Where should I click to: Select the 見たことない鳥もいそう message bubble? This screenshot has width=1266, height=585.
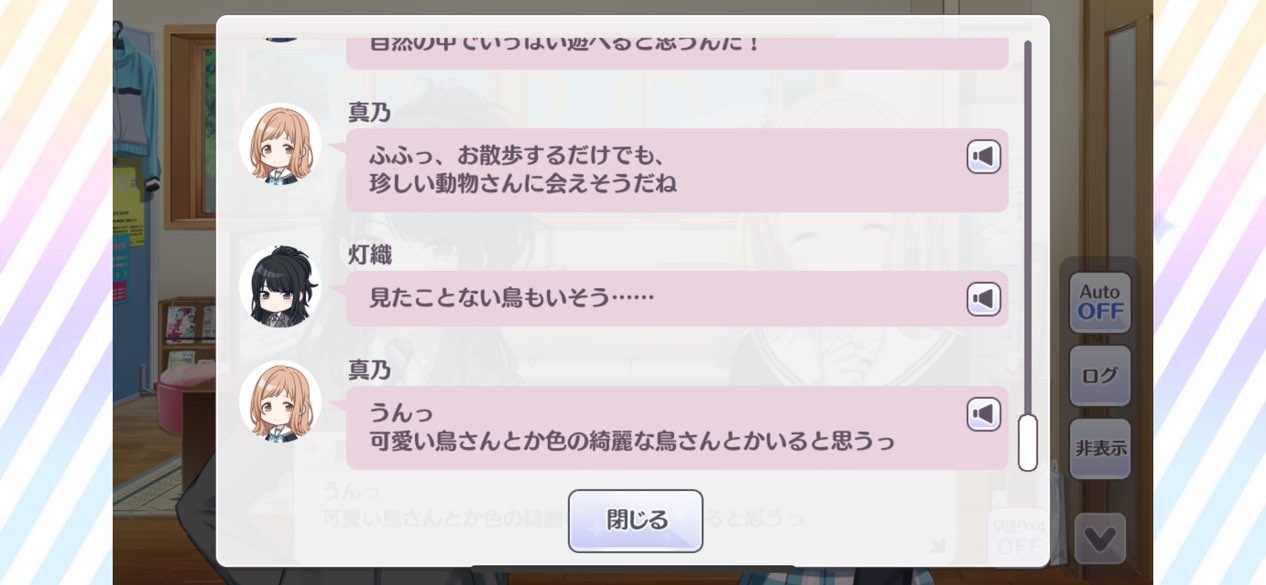(x=677, y=298)
